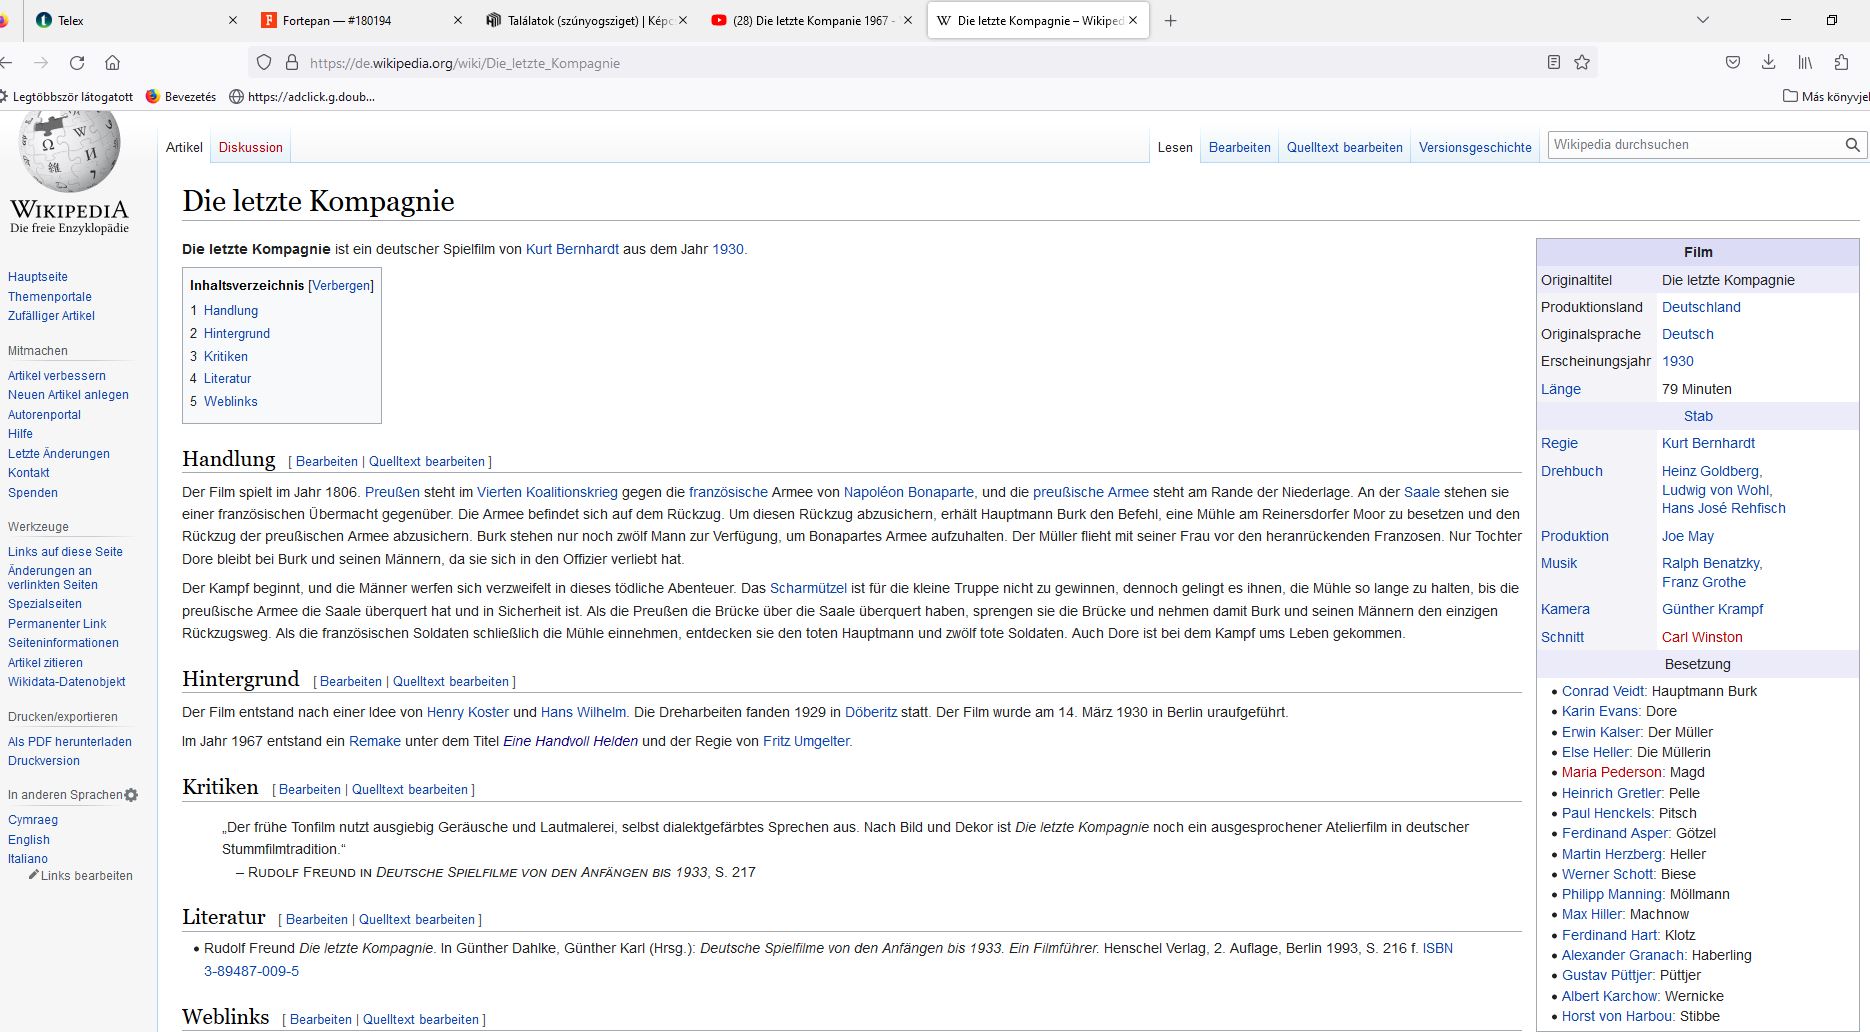
Task: Follow the Kurt Bernhardt link in intro
Action: pos(572,249)
